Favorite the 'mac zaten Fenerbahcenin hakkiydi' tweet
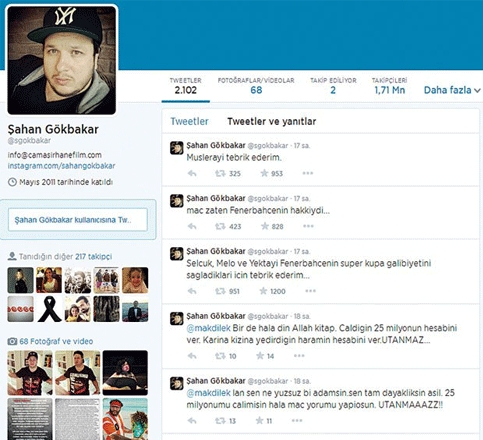483x440 pixels. (265, 226)
